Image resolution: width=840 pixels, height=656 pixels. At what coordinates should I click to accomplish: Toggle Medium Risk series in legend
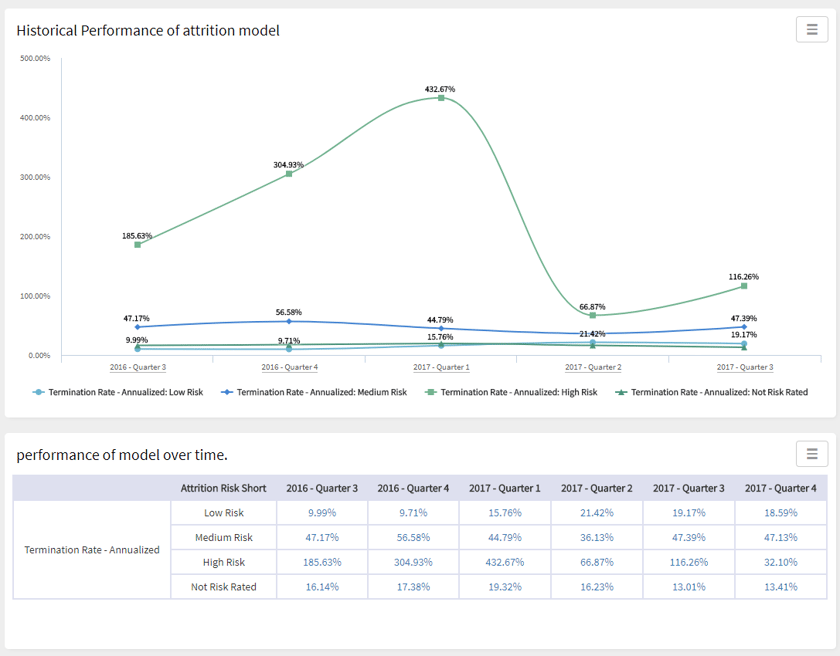314,392
